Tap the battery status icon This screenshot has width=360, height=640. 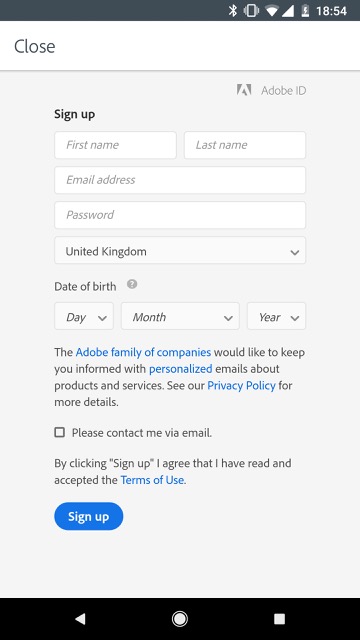pos(305,11)
